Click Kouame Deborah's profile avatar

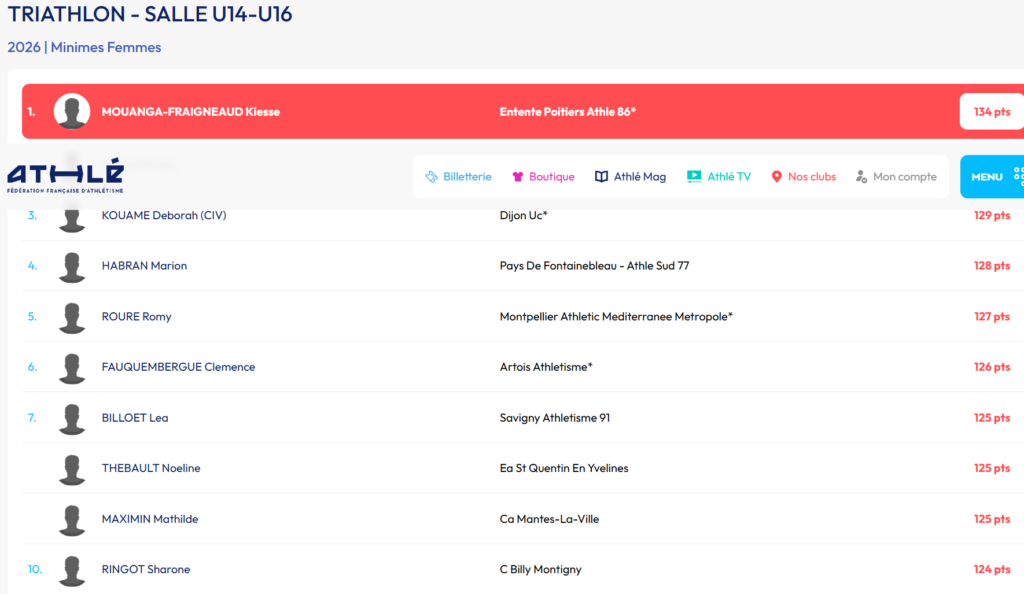72,216
